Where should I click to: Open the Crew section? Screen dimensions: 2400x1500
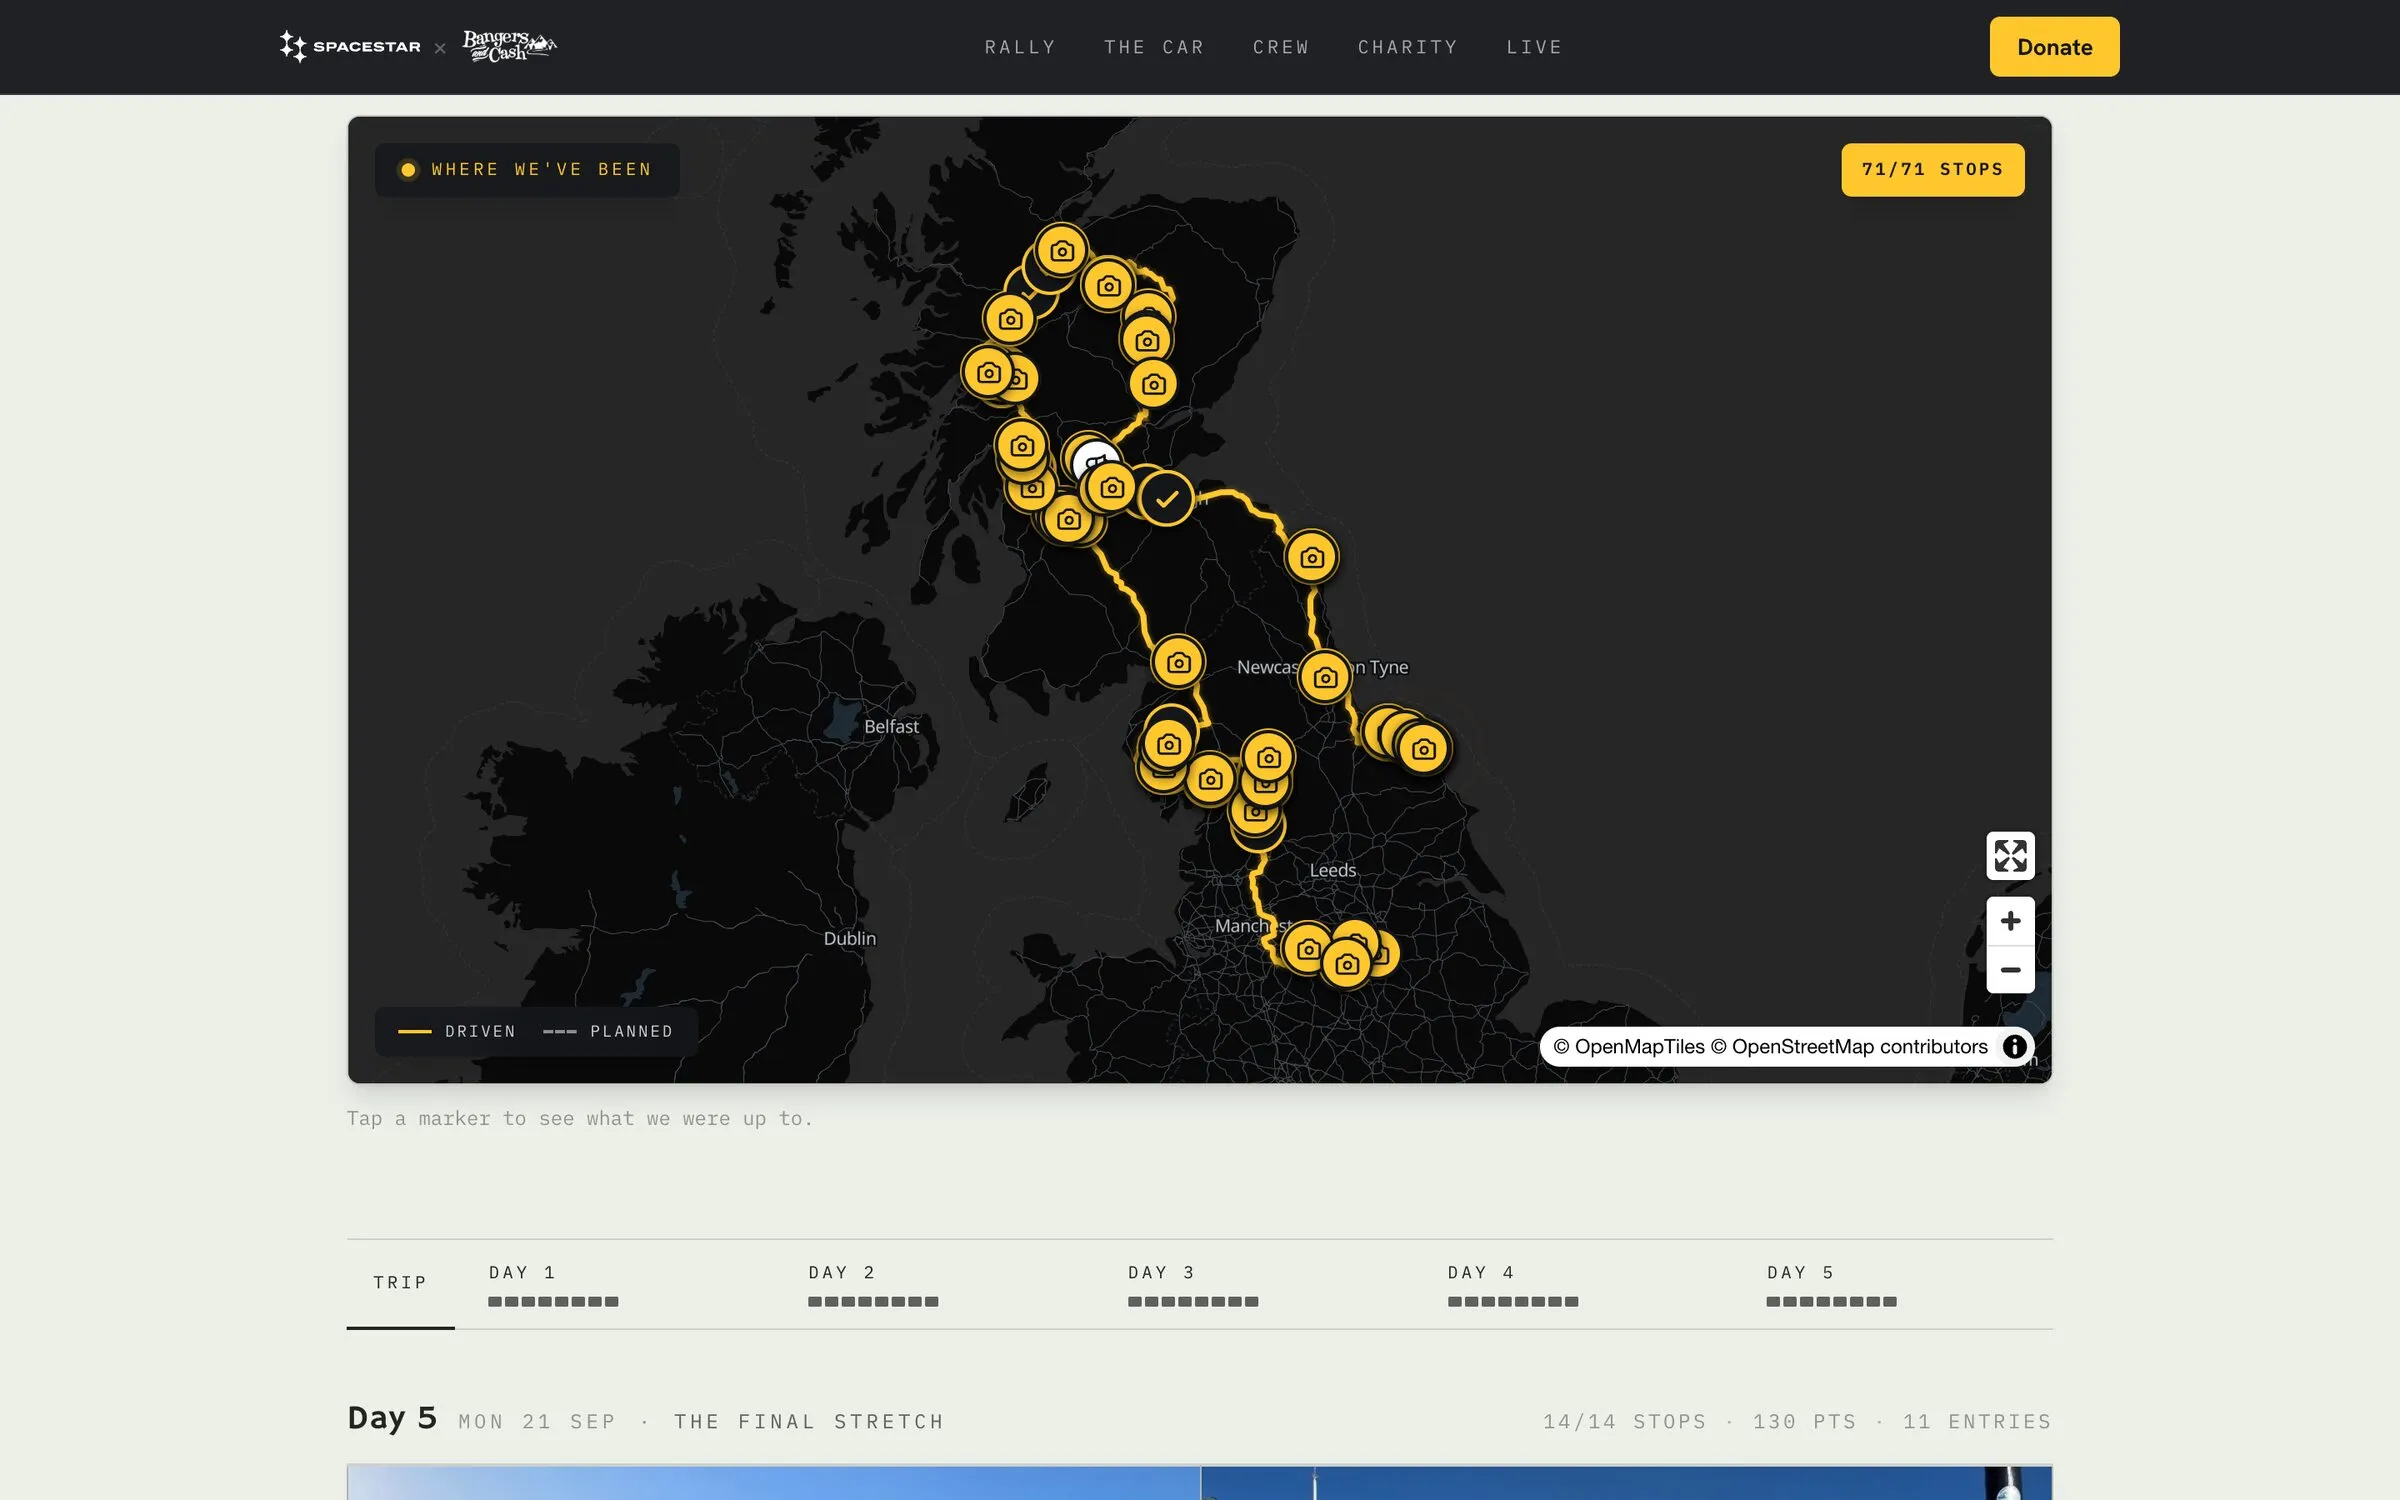click(1281, 47)
